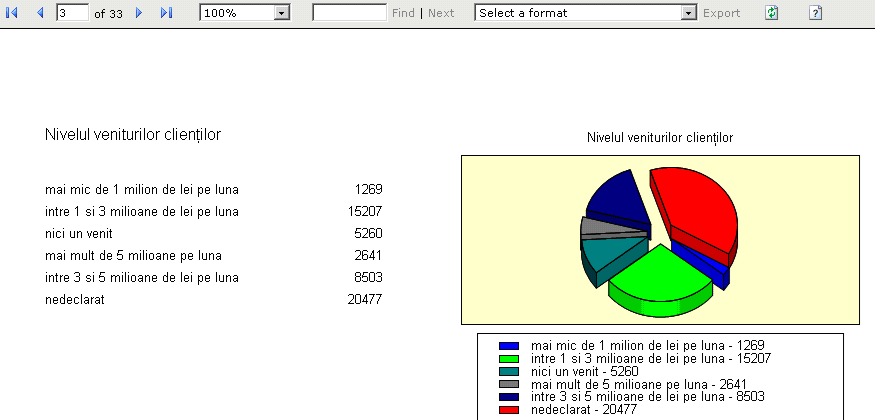875x420 pixels.
Task: Refresh the report with the green icon
Action: 772,12
